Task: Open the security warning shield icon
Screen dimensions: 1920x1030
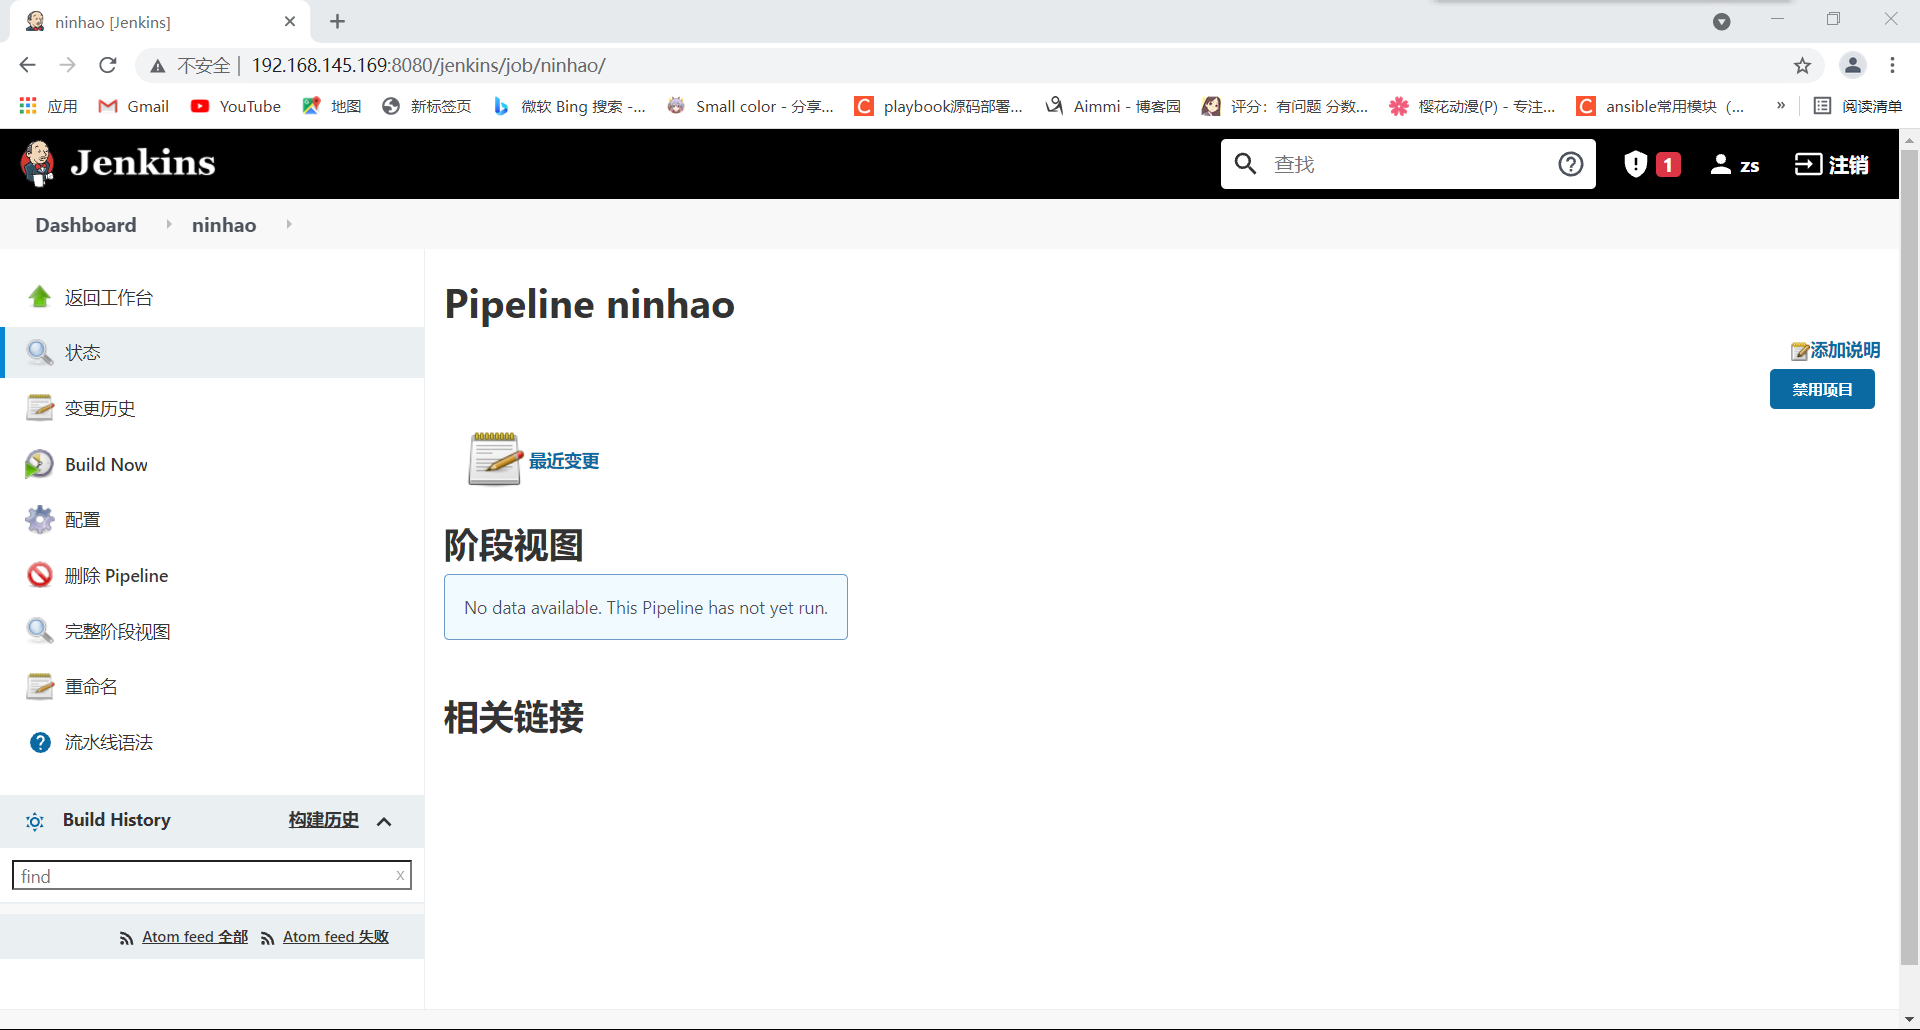Action: (x=1635, y=164)
